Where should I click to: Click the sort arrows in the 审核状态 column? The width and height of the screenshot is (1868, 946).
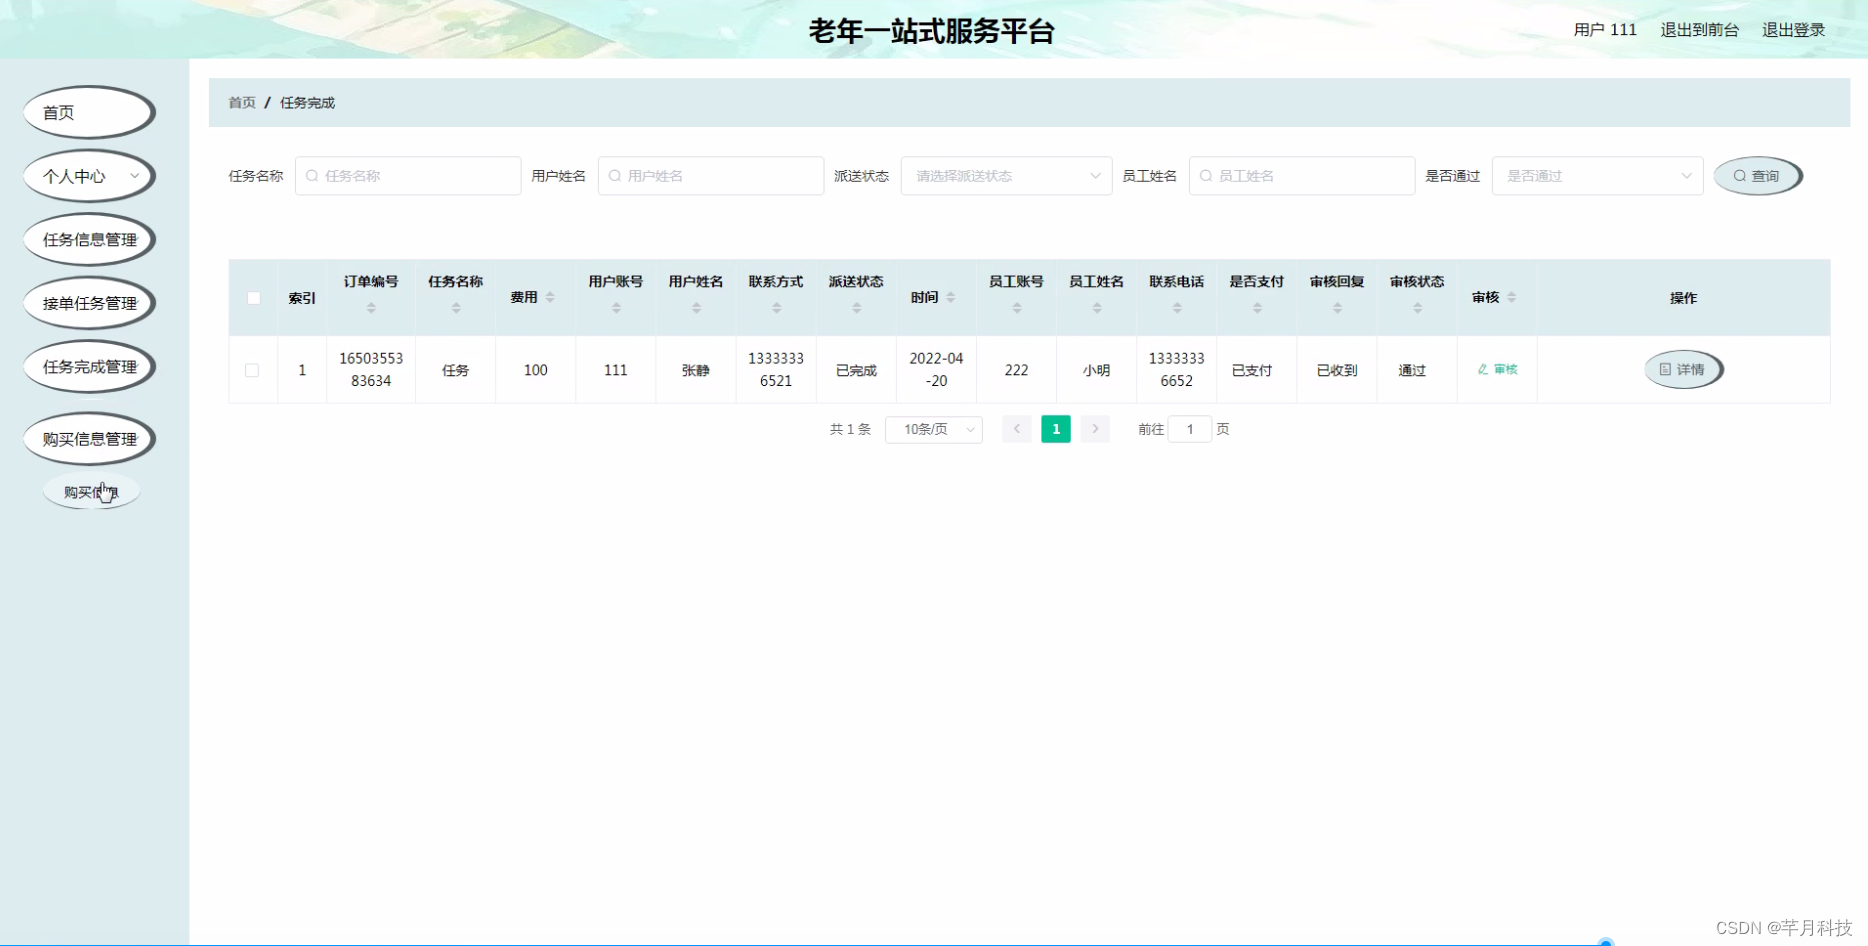click(x=1417, y=308)
